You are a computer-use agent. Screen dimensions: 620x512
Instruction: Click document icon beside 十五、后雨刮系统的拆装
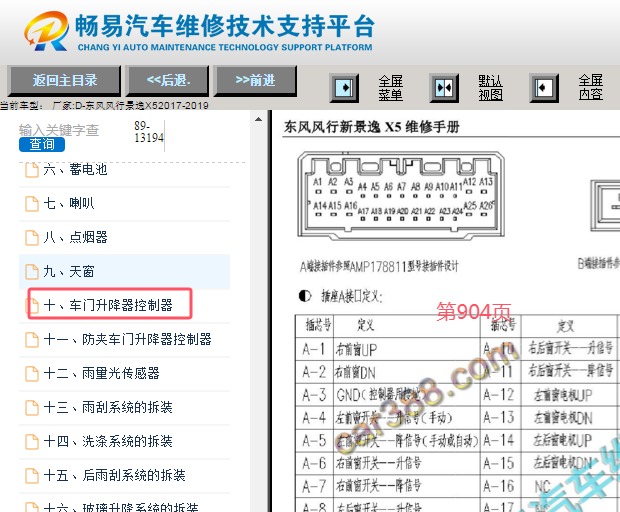[x=32, y=476]
